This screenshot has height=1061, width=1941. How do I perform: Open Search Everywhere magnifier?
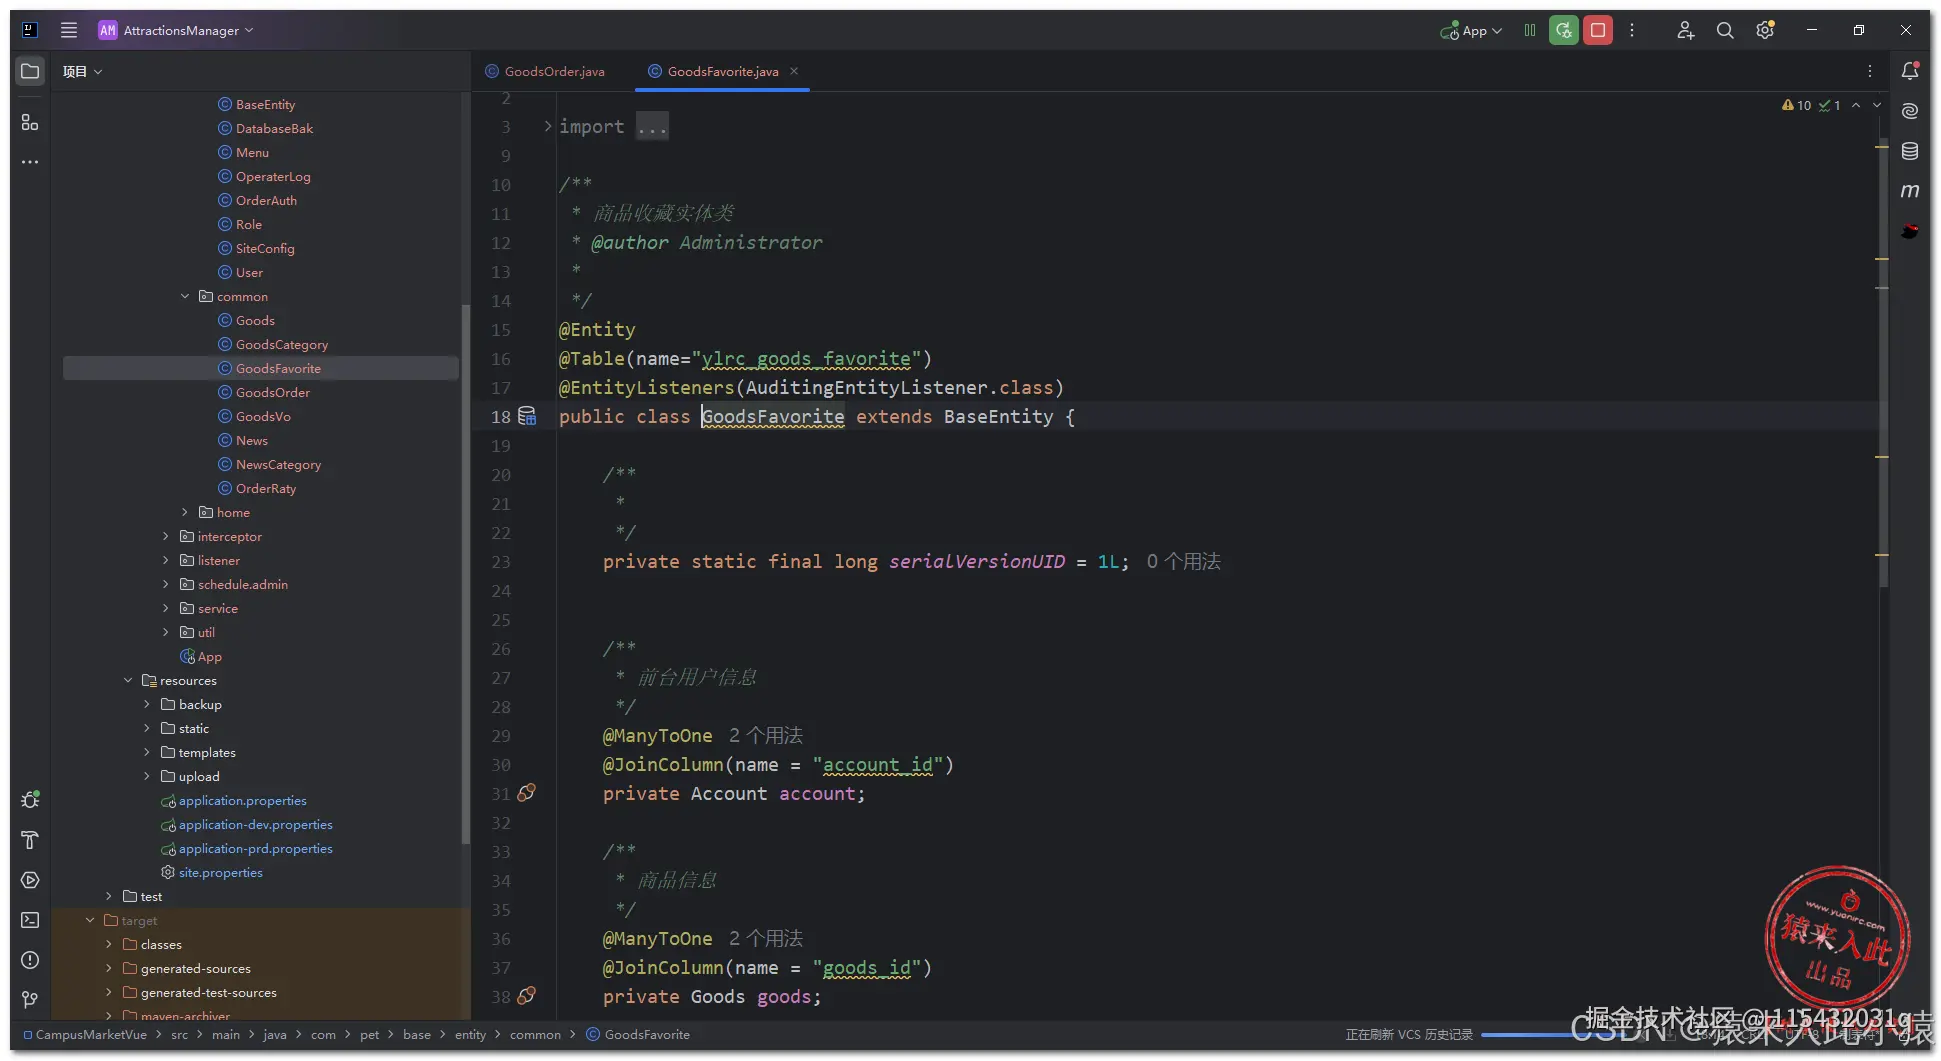point(1725,30)
